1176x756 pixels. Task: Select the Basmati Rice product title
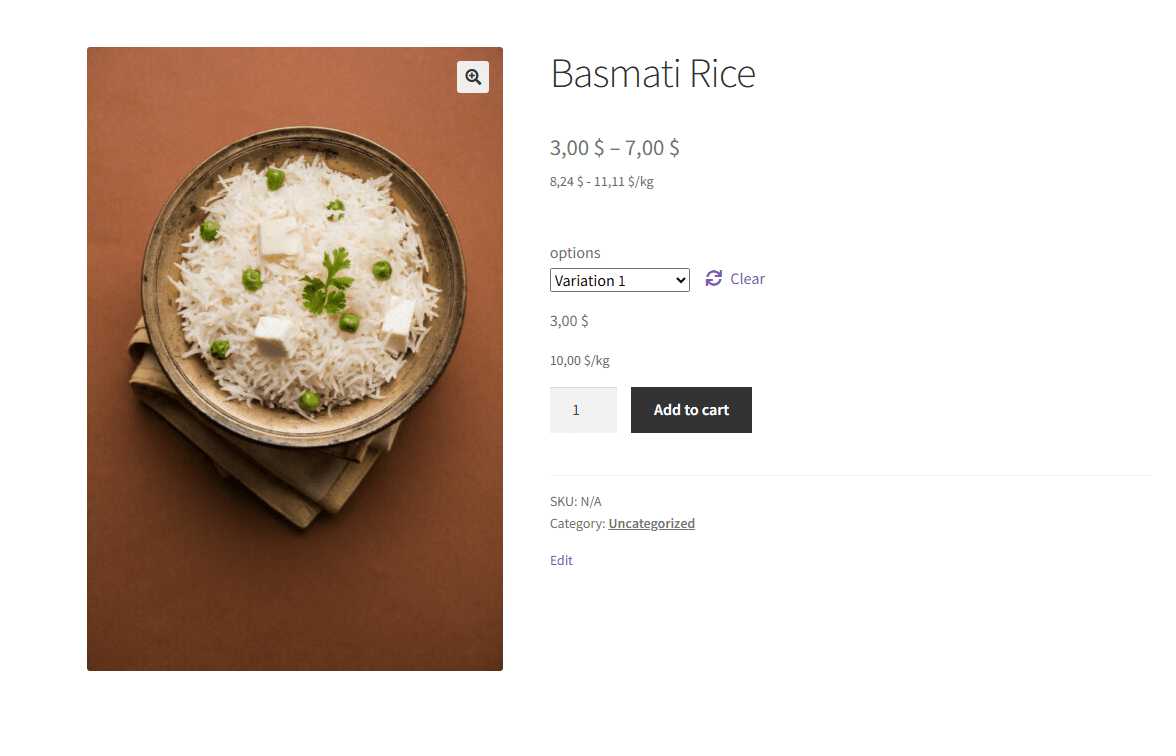(652, 73)
